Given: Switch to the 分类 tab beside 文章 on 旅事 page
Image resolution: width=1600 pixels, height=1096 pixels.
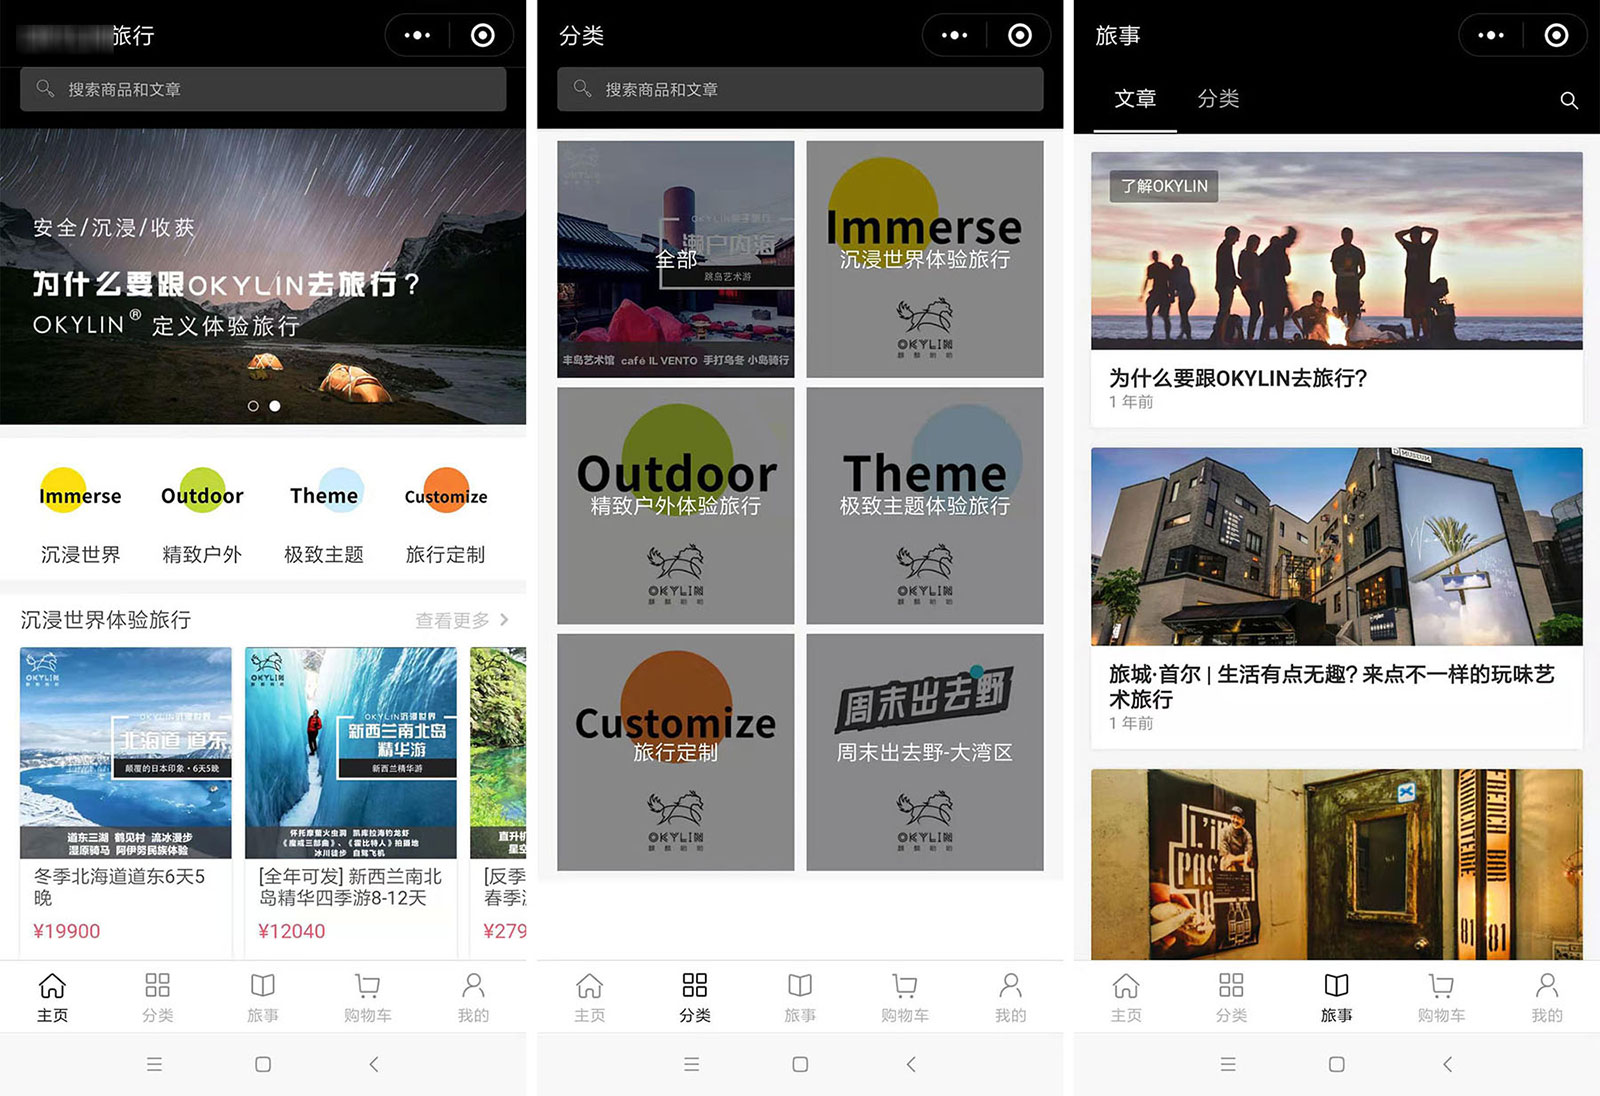Looking at the screenshot, I should click(1218, 99).
